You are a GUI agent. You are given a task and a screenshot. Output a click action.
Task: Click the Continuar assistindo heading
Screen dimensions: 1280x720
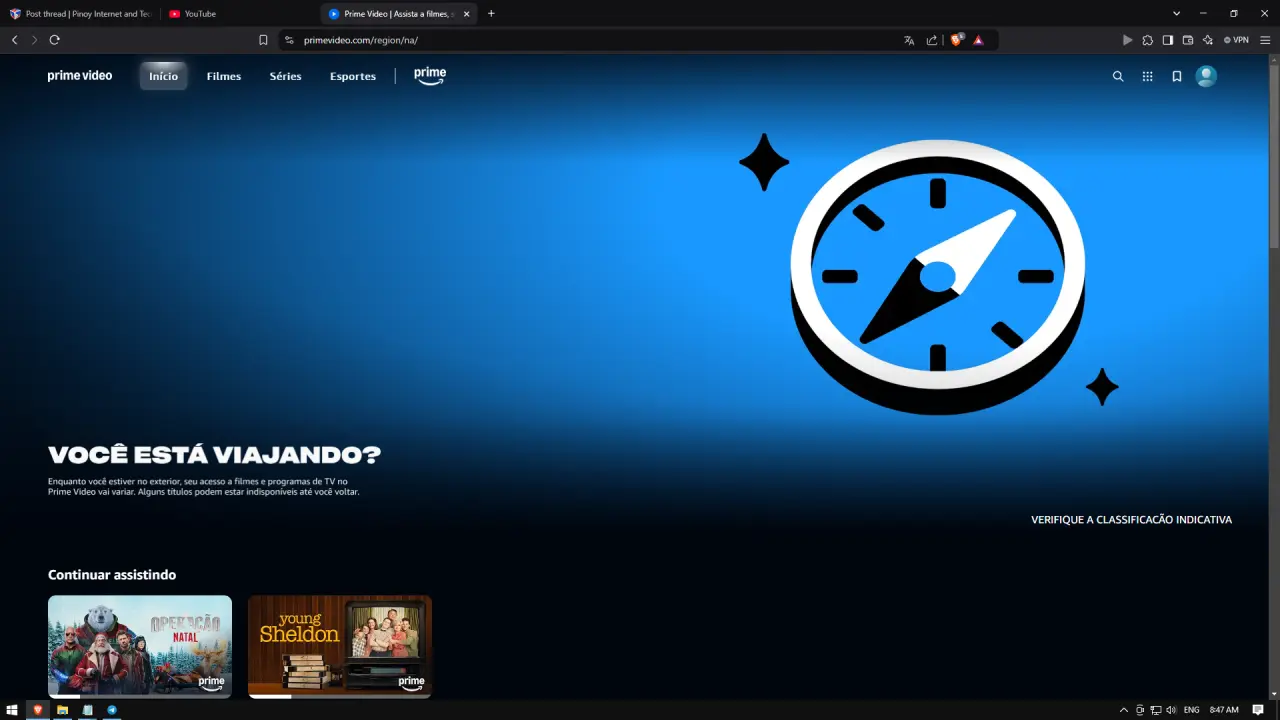[112, 575]
